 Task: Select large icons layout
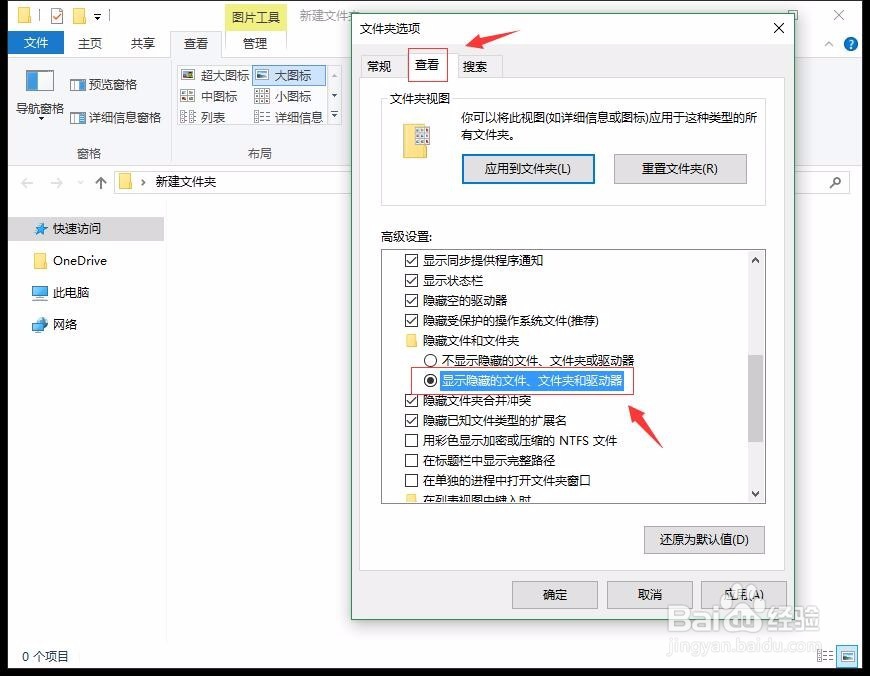289,75
